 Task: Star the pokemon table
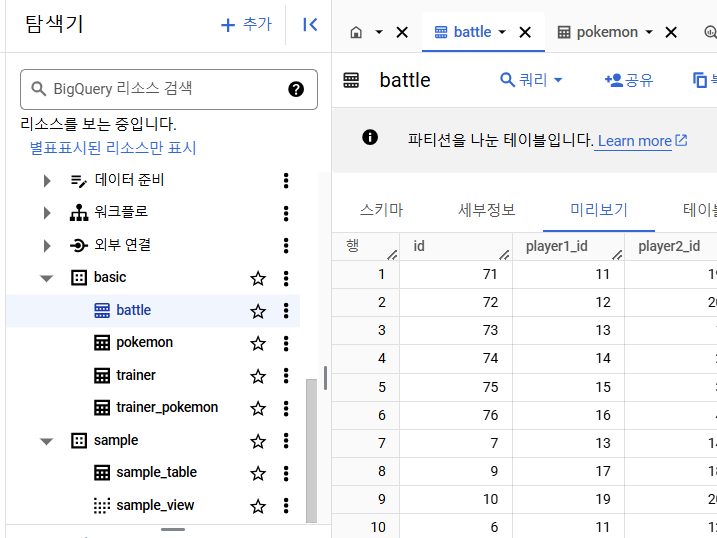(x=258, y=343)
